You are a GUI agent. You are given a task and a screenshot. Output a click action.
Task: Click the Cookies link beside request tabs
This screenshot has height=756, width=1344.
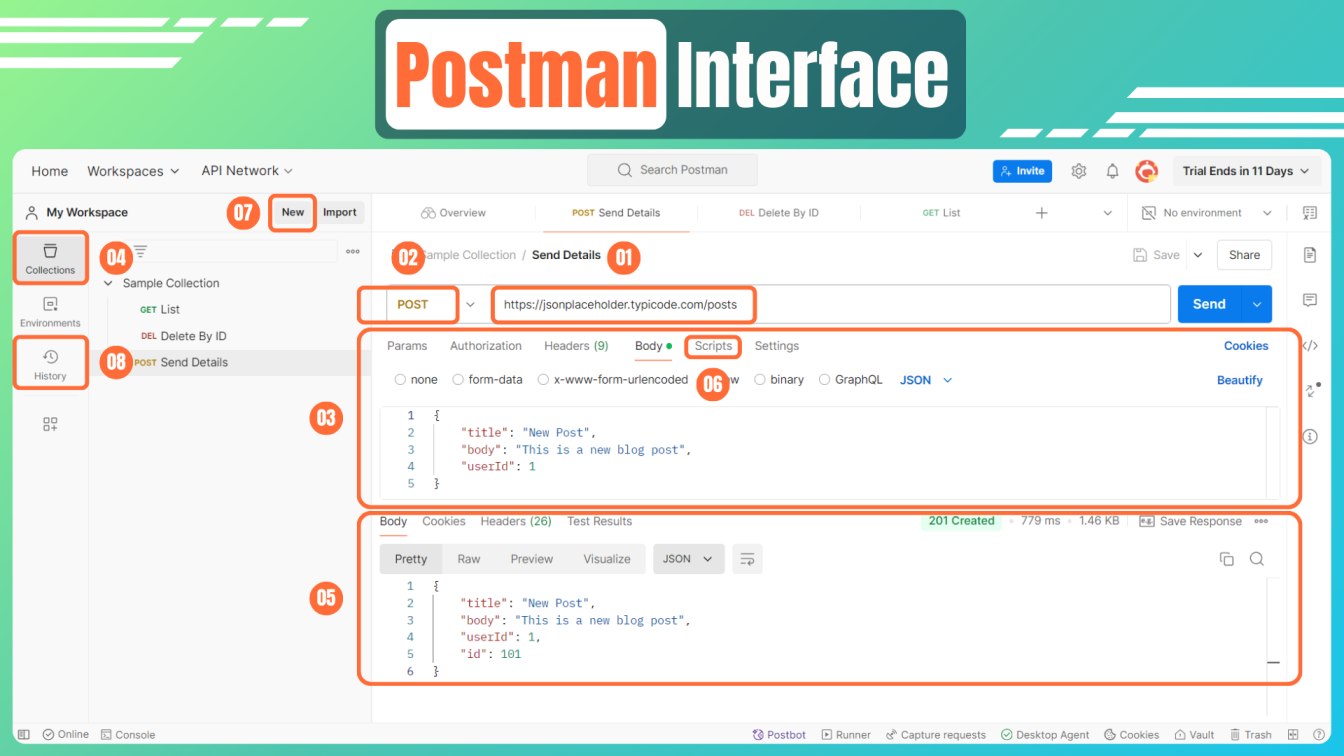click(1246, 346)
